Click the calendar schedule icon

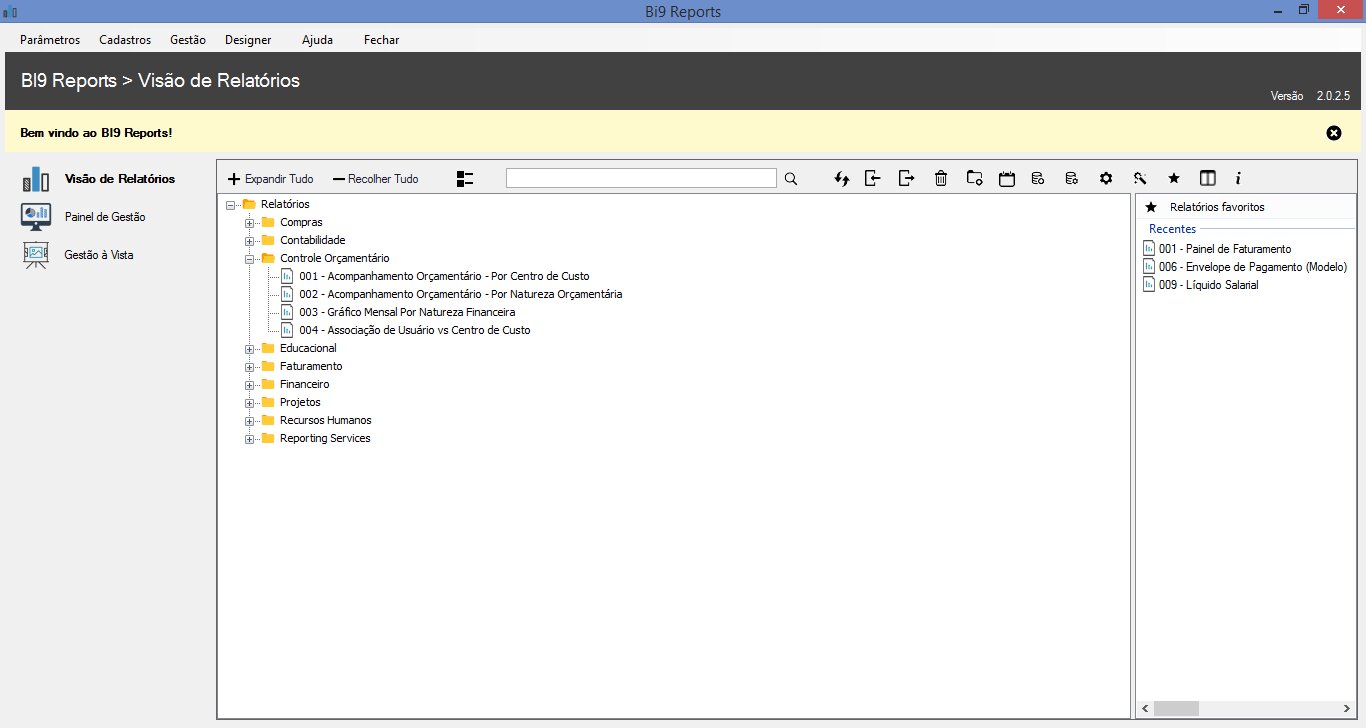click(x=1007, y=179)
